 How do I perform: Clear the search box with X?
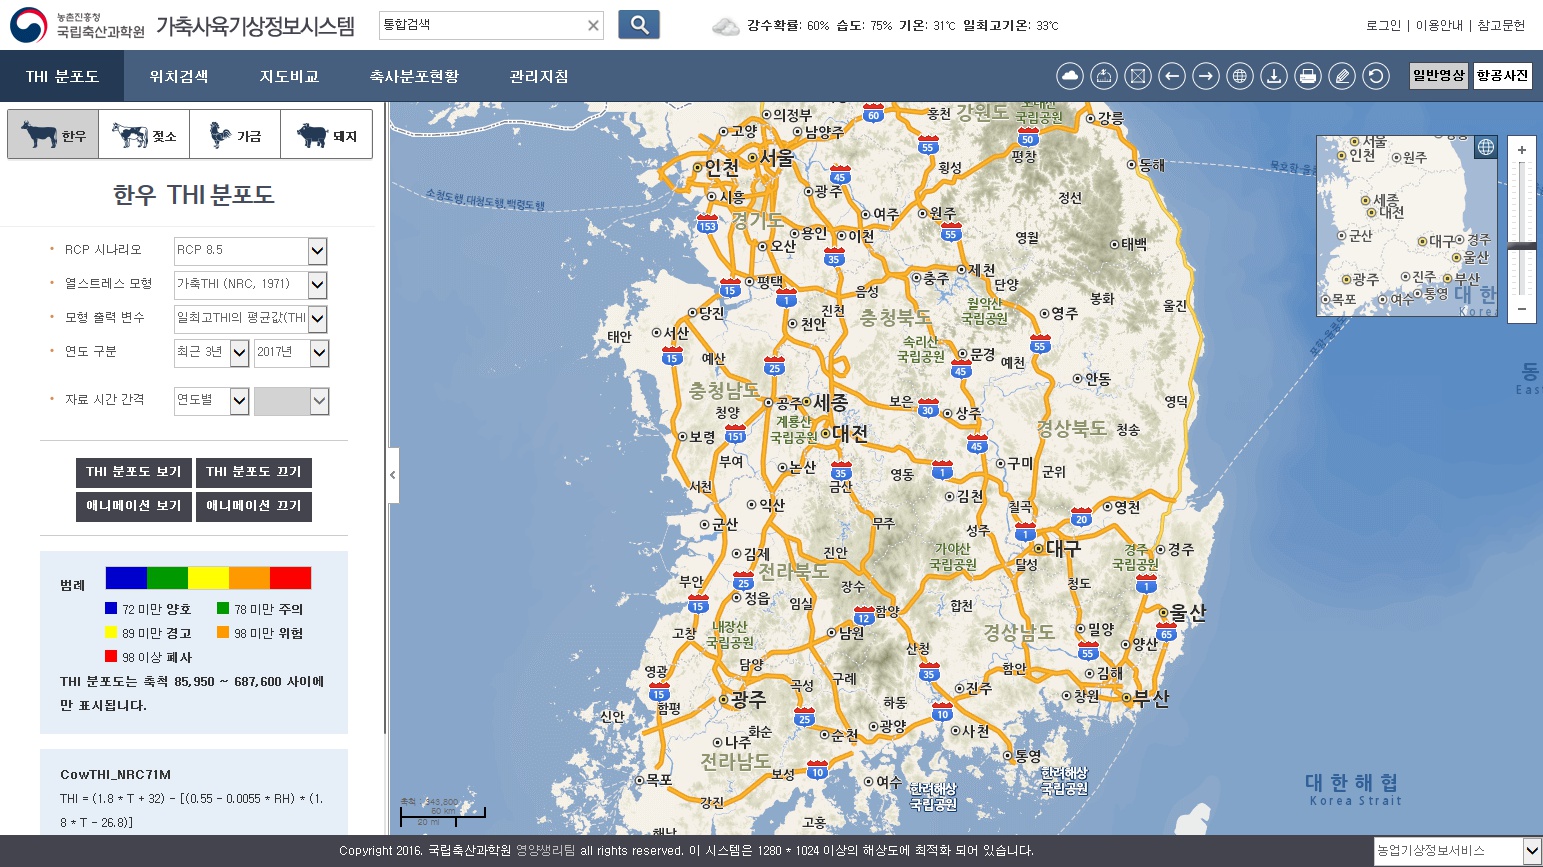click(x=593, y=25)
